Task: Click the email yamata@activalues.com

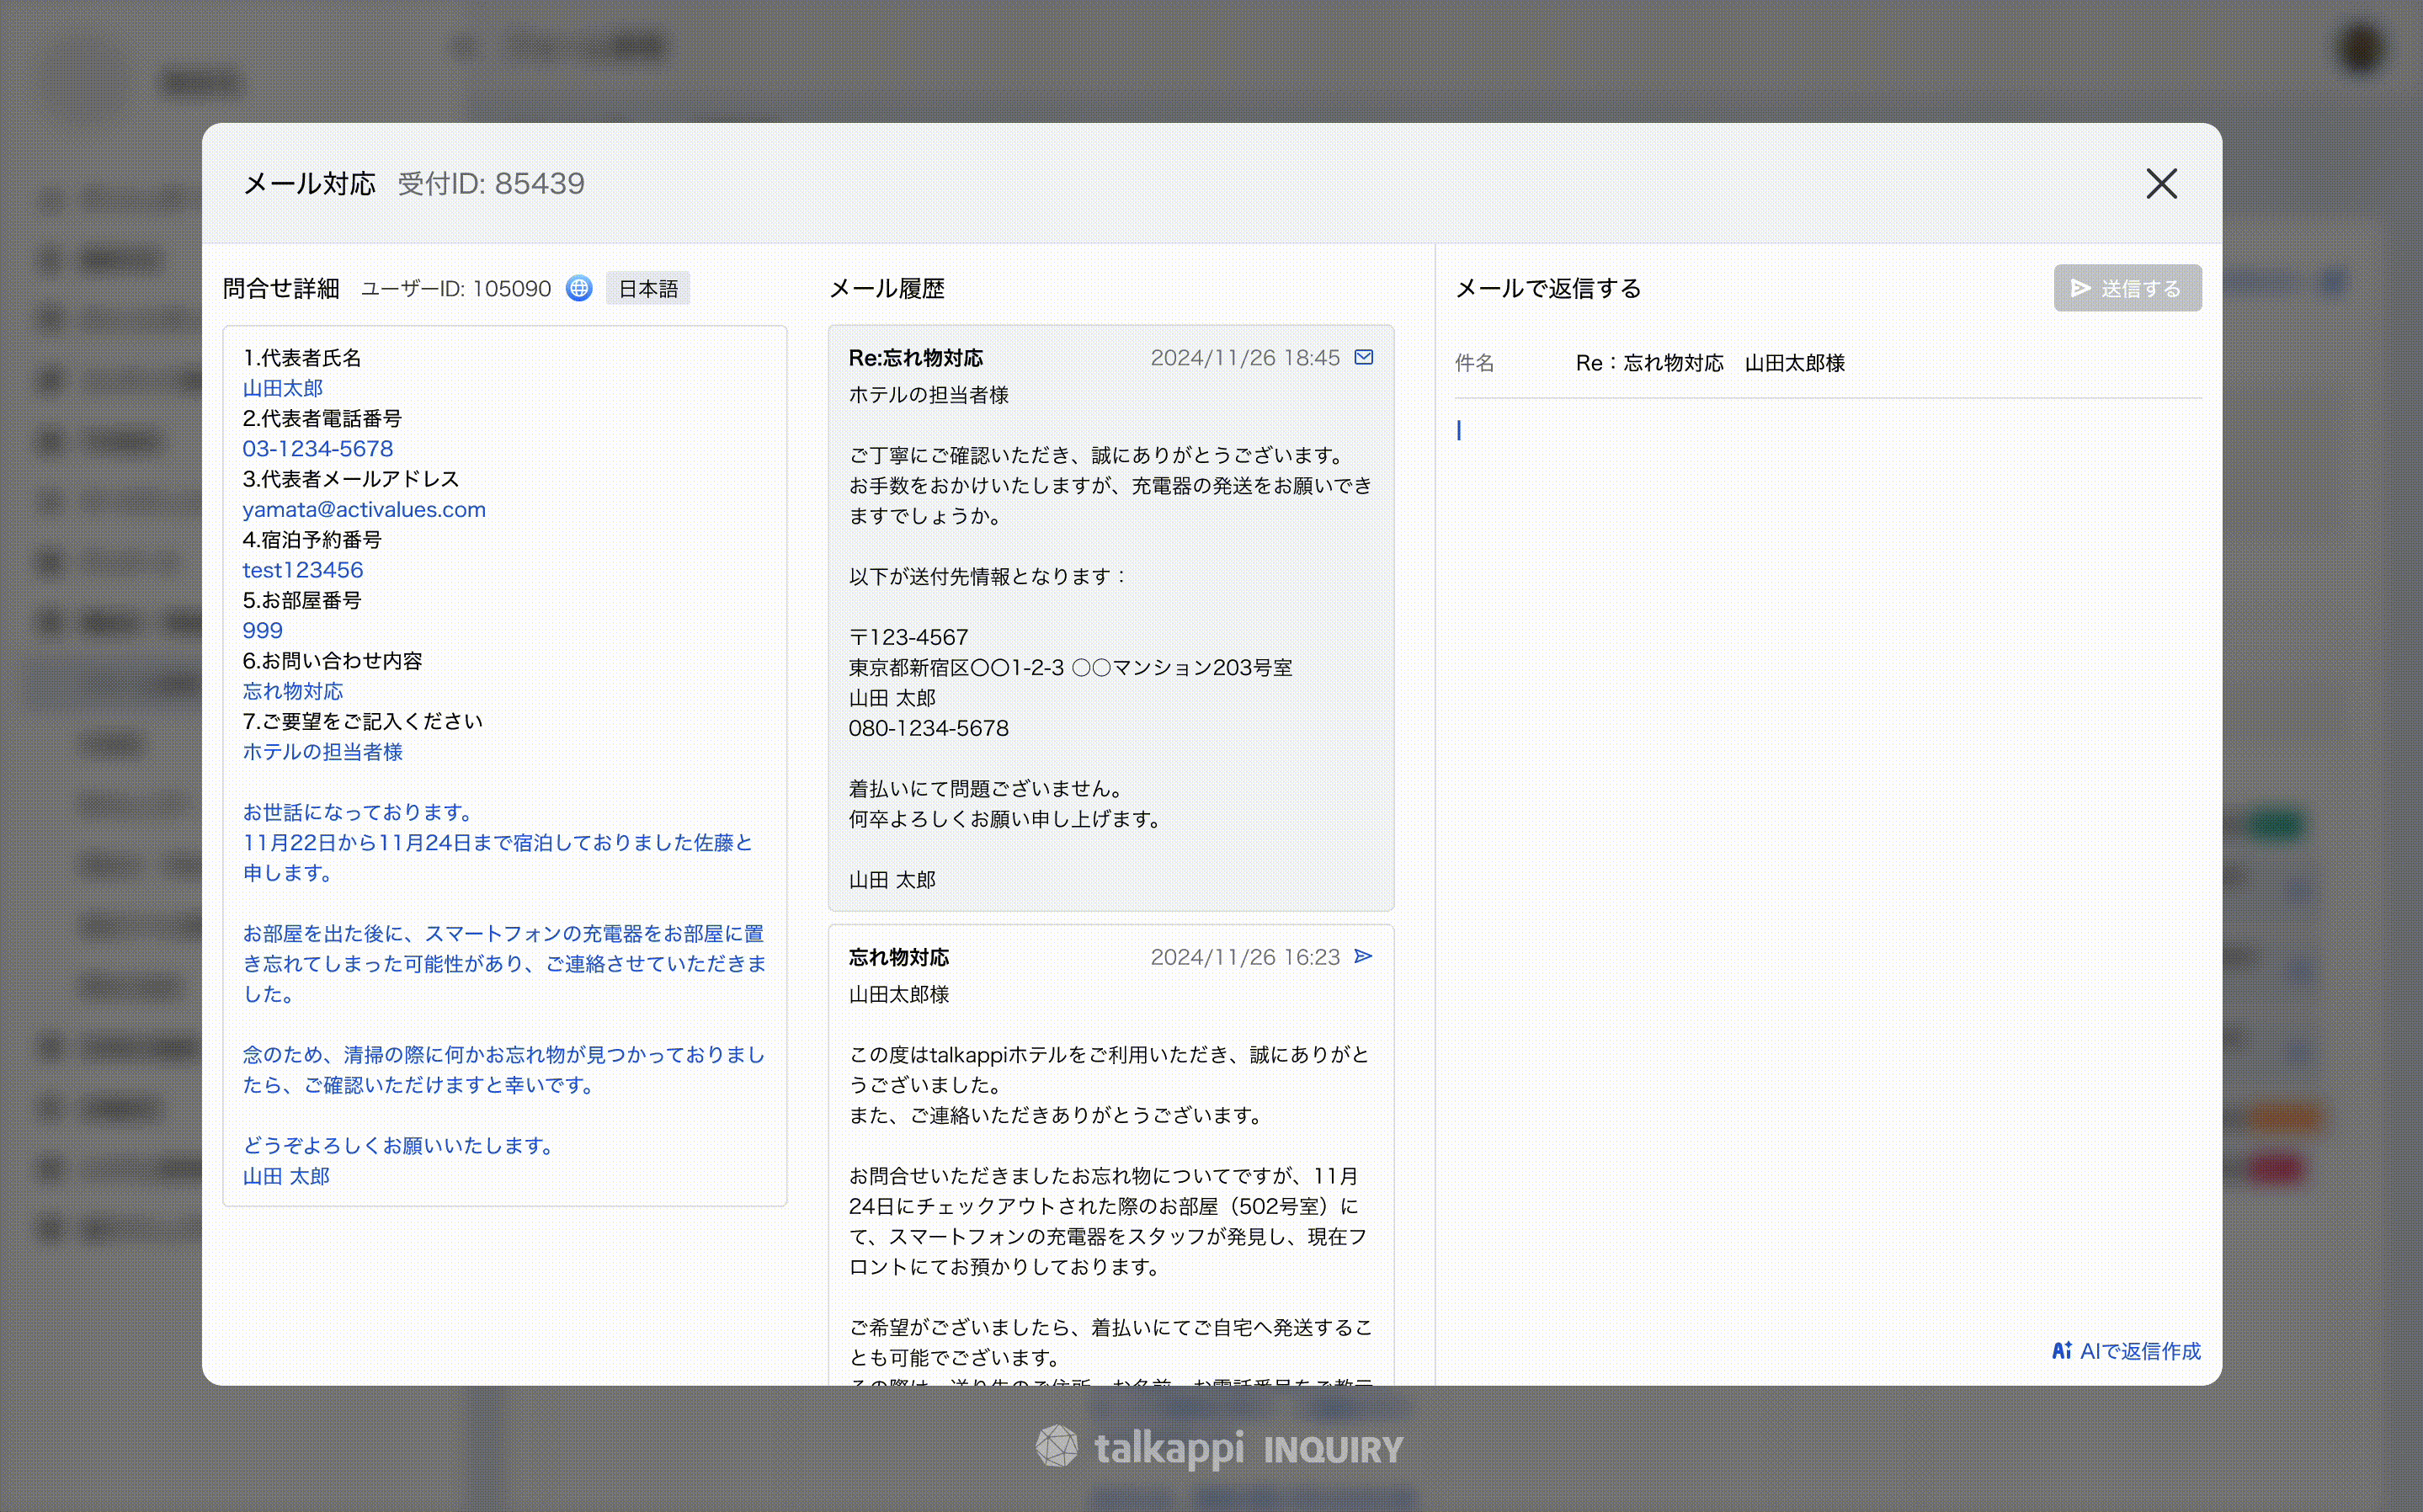Action: pos(364,509)
